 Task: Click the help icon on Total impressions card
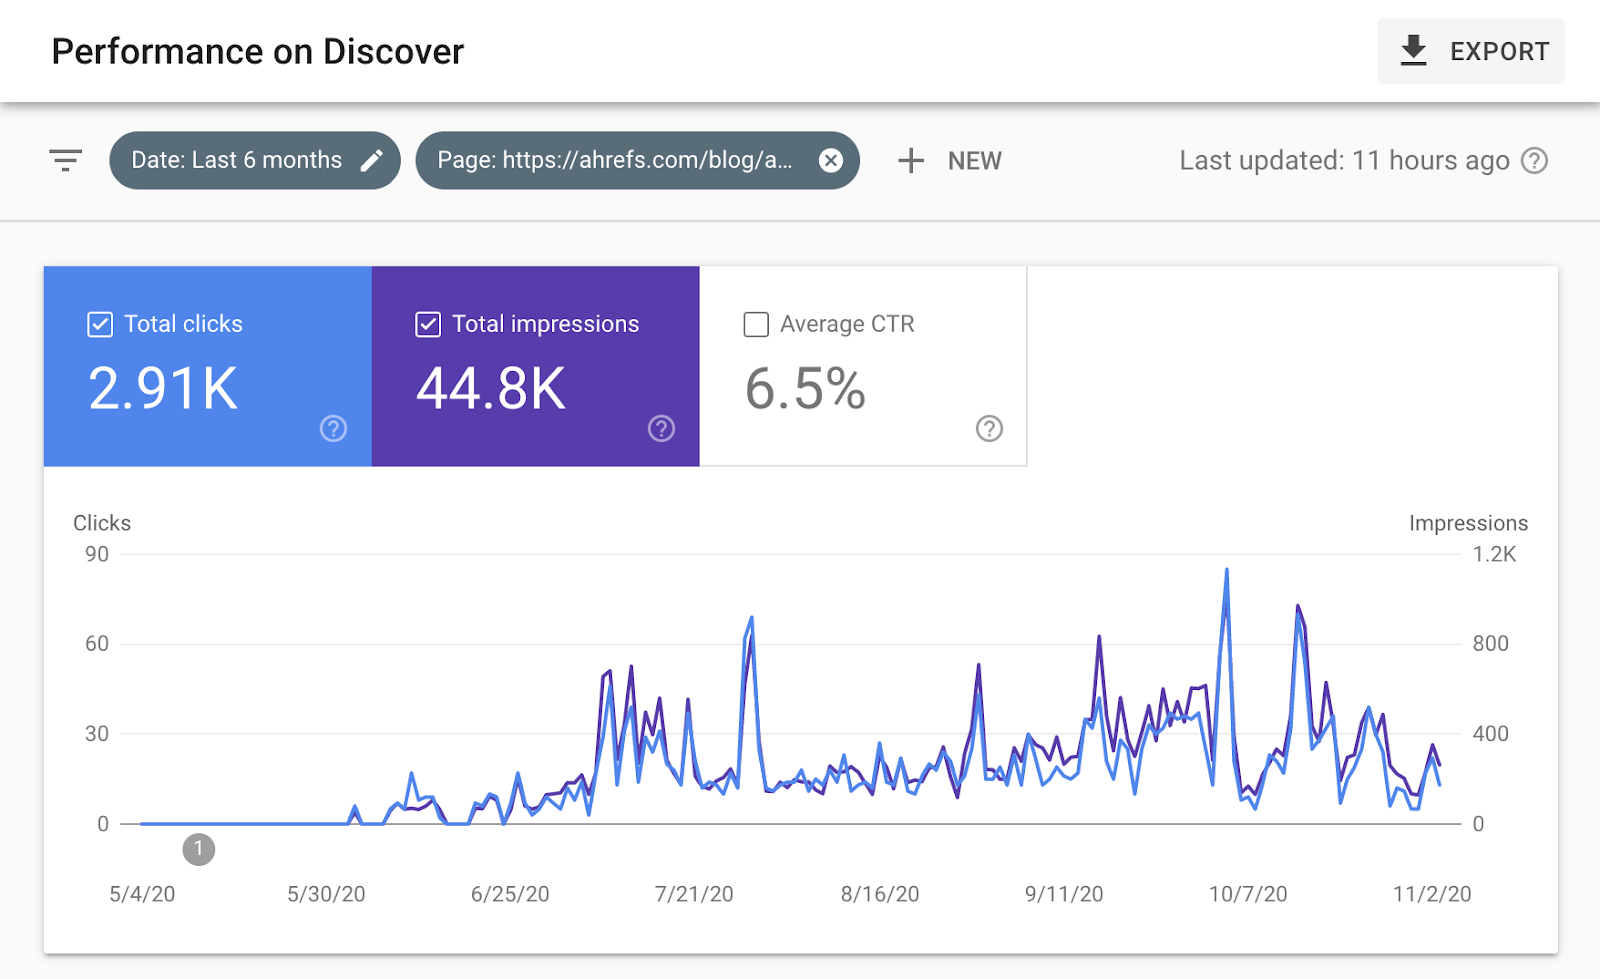coord(661,429)
